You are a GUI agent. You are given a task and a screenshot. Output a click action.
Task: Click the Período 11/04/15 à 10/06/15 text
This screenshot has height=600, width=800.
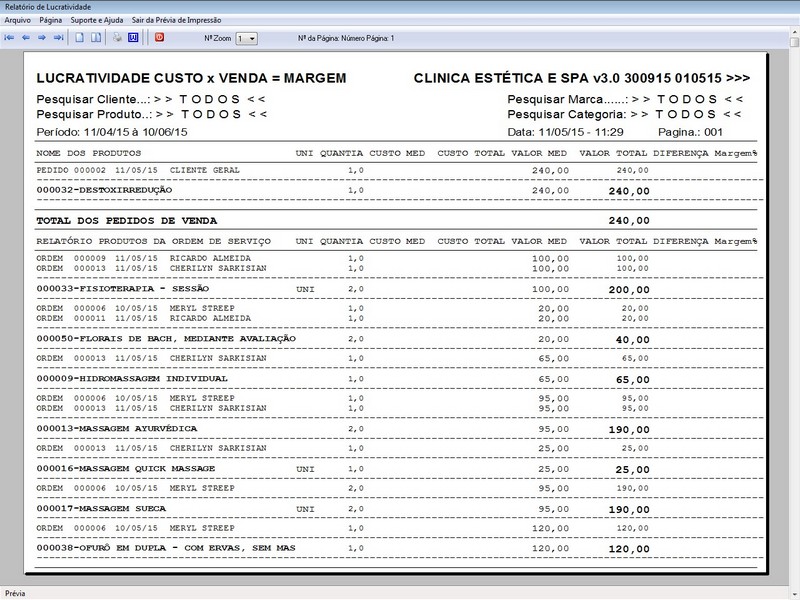coord(112,132)
